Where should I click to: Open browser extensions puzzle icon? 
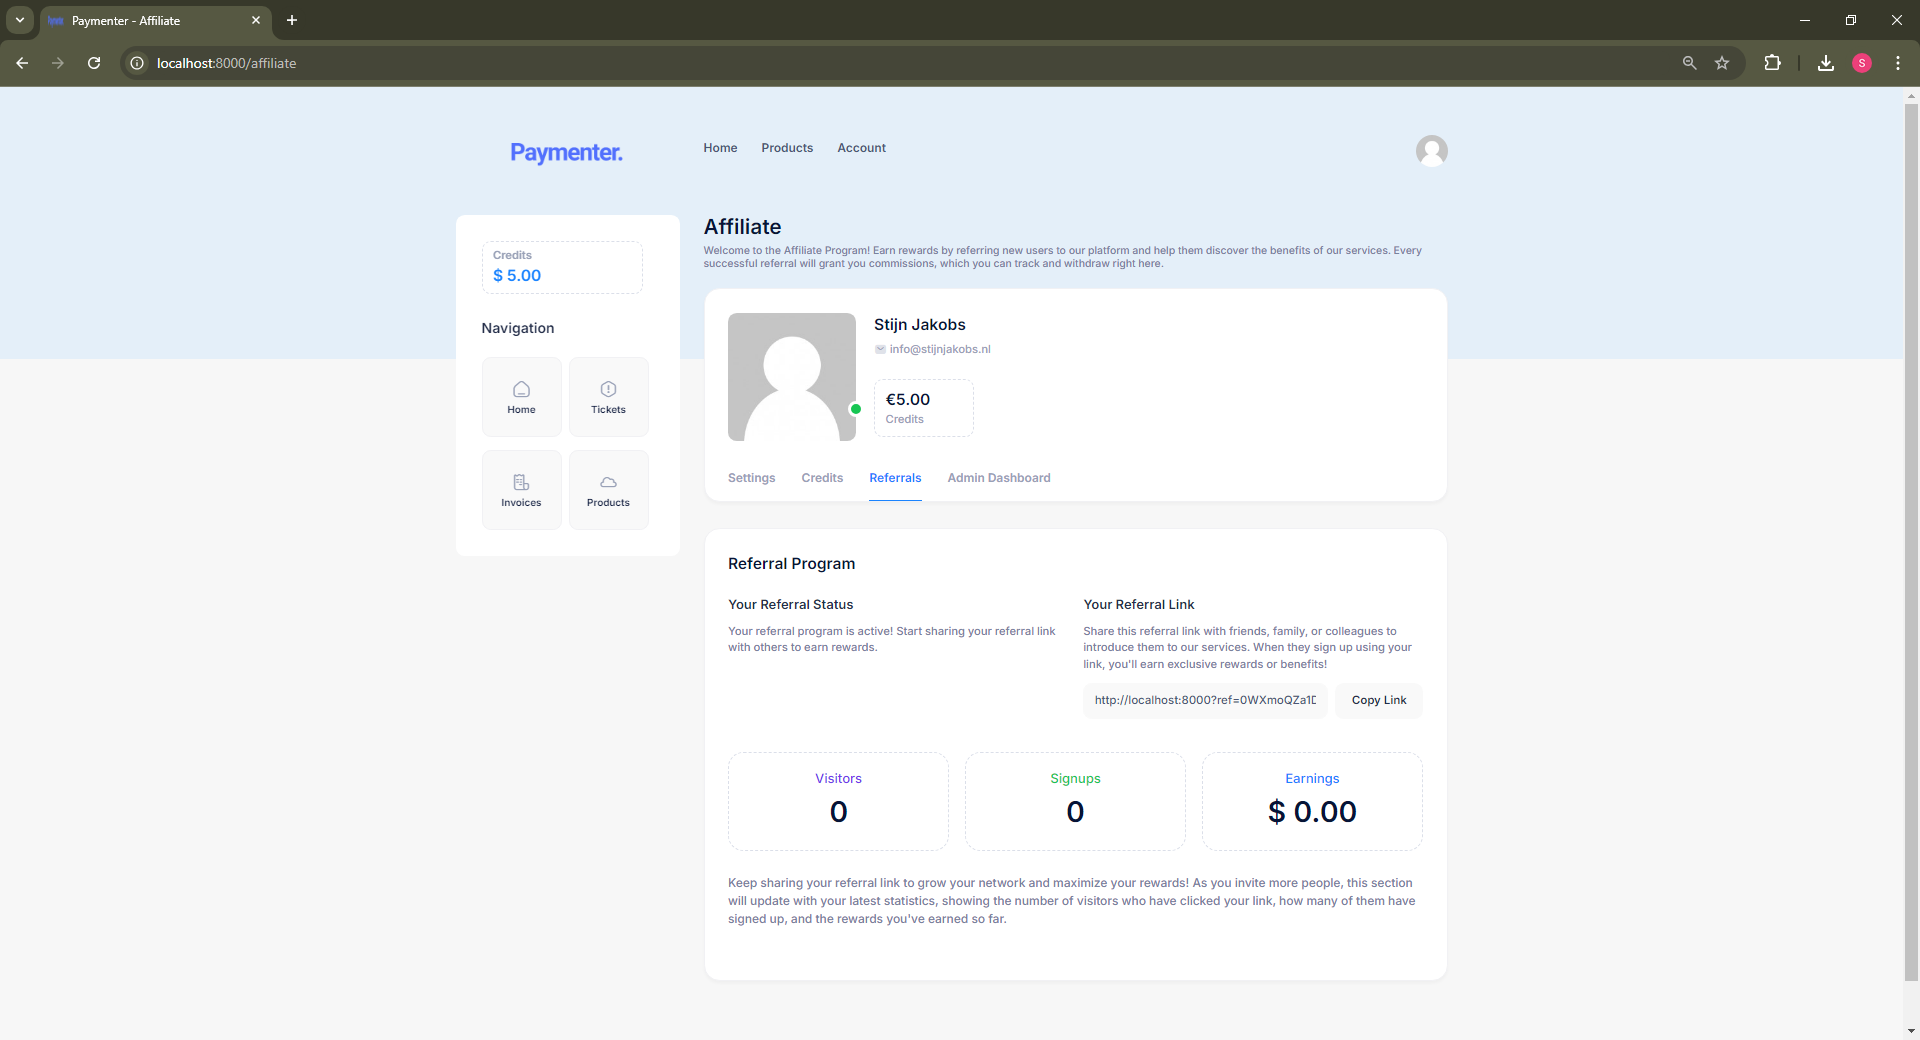pyautogui.click(x=1772, y=63)
